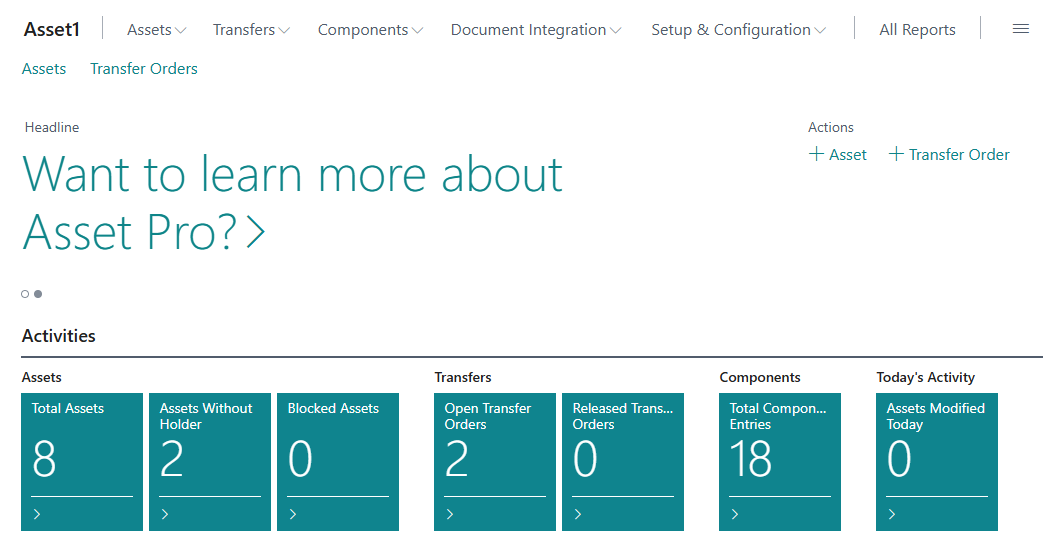The height and width of the screenshot is (550, 1043).
Task: Expand the Assets dropdown menu
Action: (x=156, y=30)
